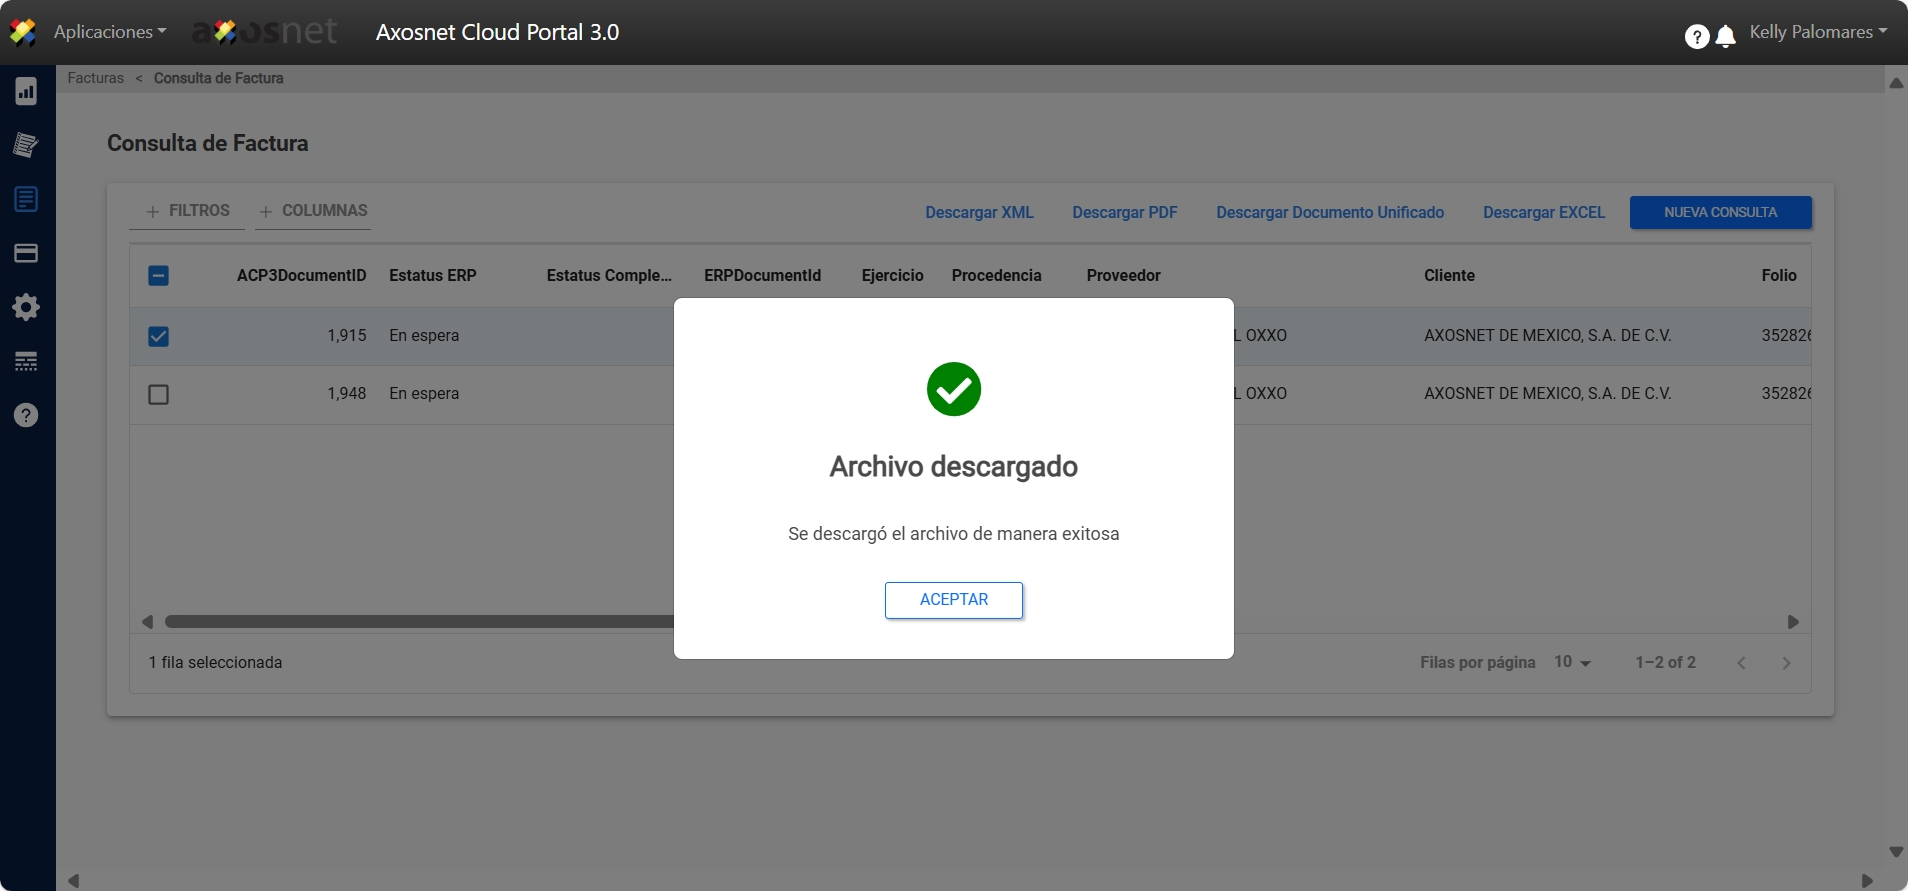Open the COLUMNAS tab
The image size is (1908, 891).
point(313,211)
